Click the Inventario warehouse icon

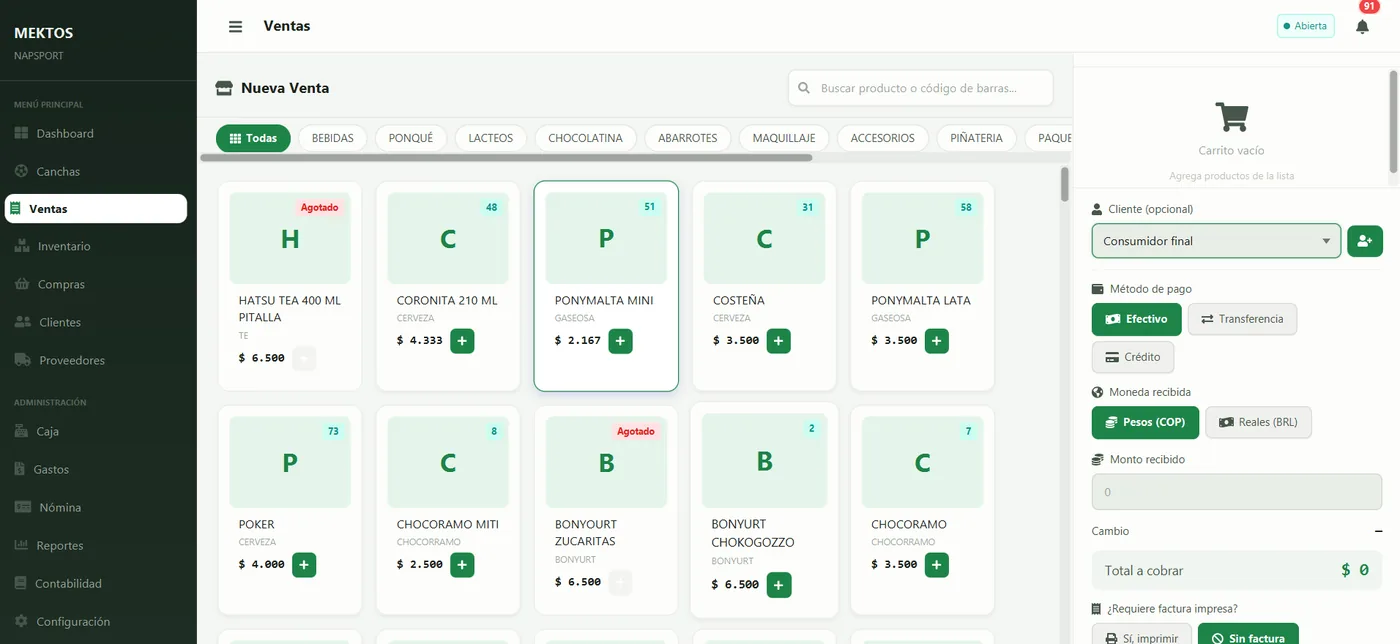pos(23,246)
